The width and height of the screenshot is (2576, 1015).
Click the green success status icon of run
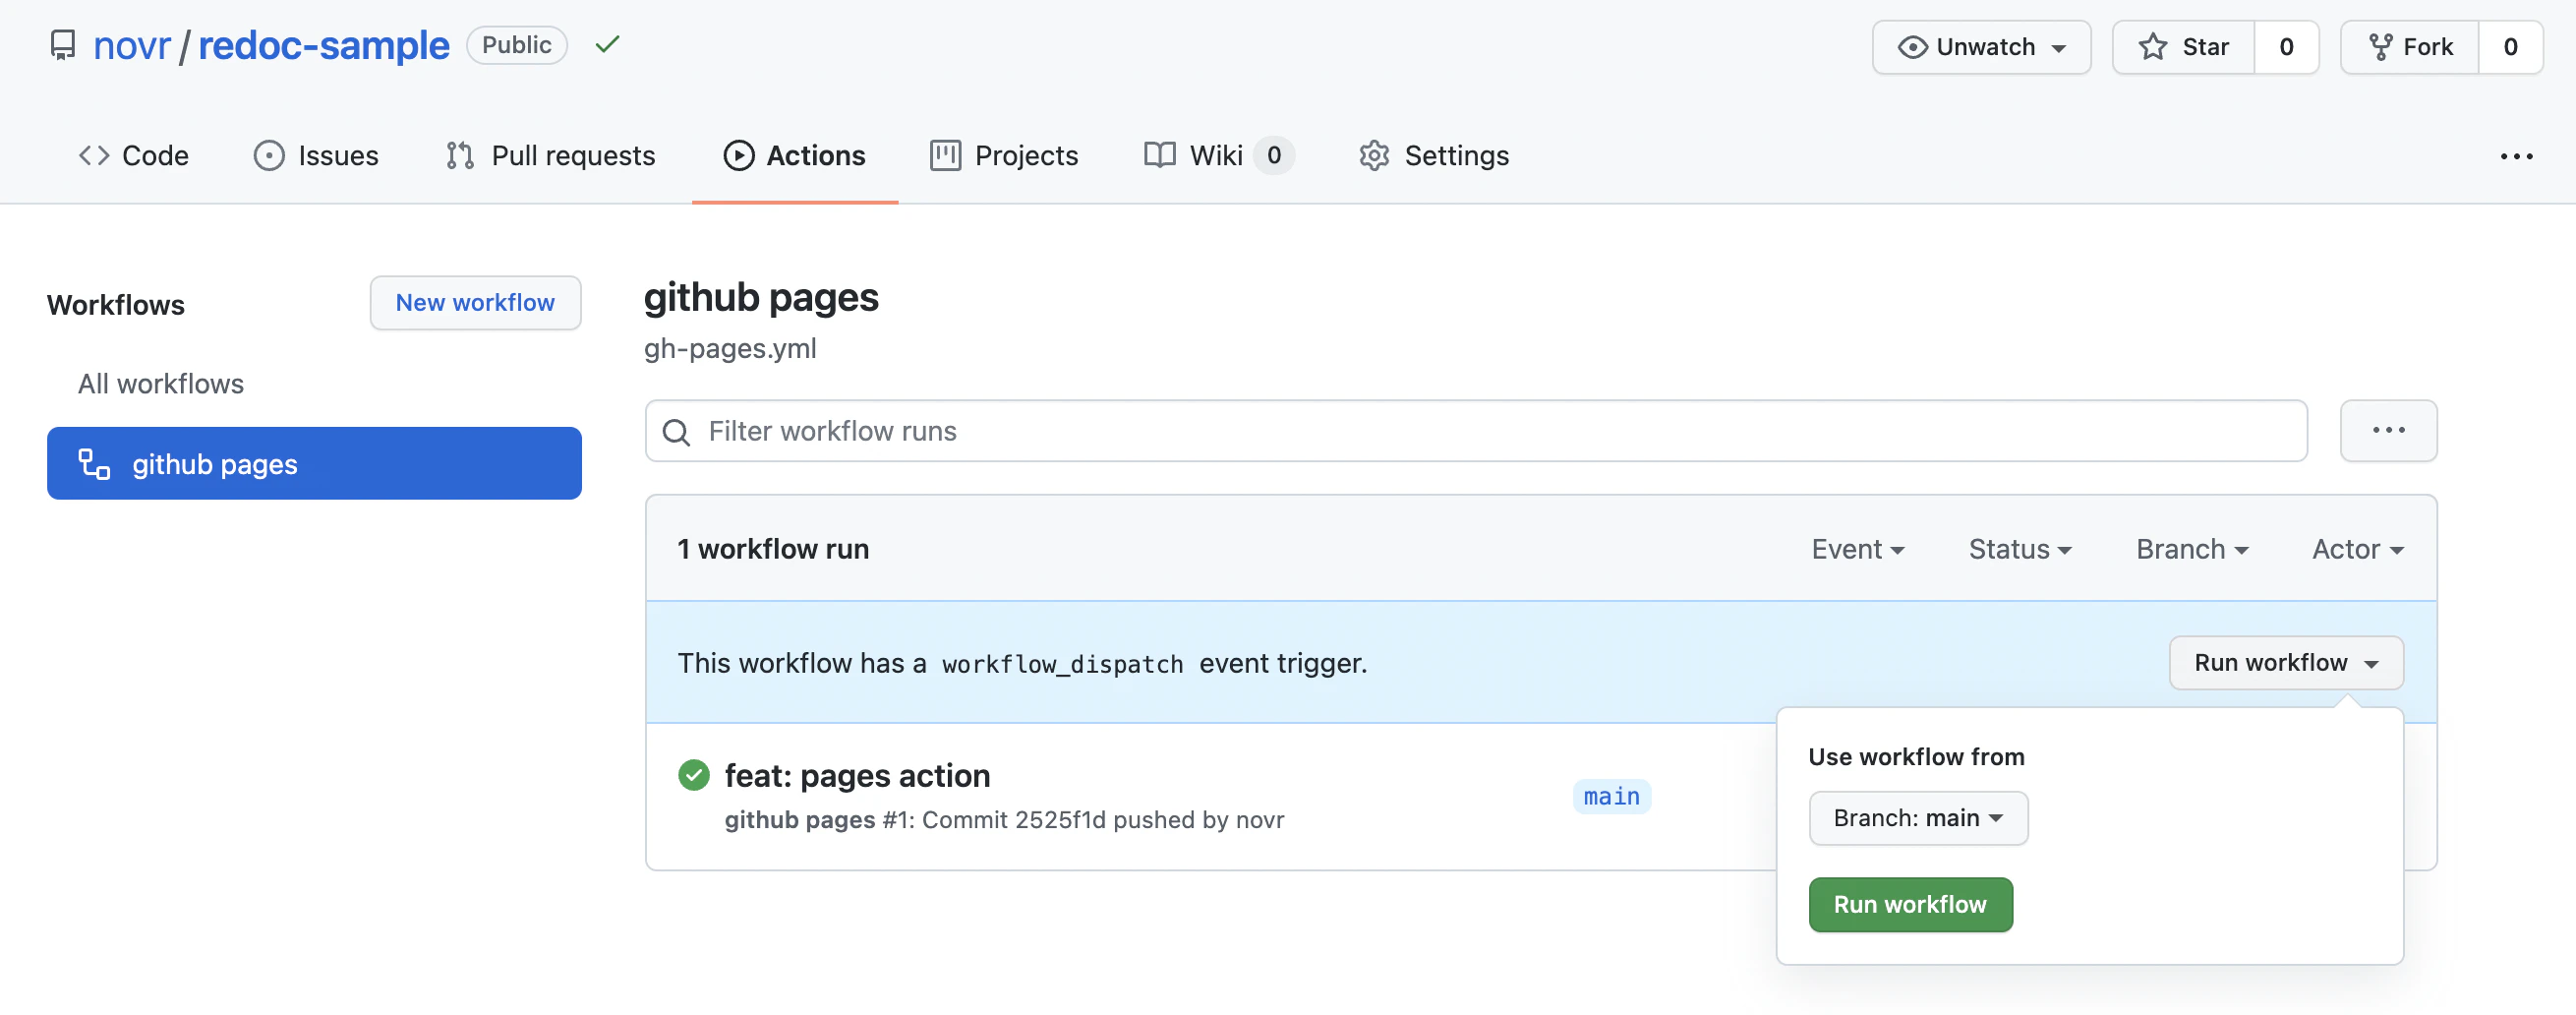point(693,775)
